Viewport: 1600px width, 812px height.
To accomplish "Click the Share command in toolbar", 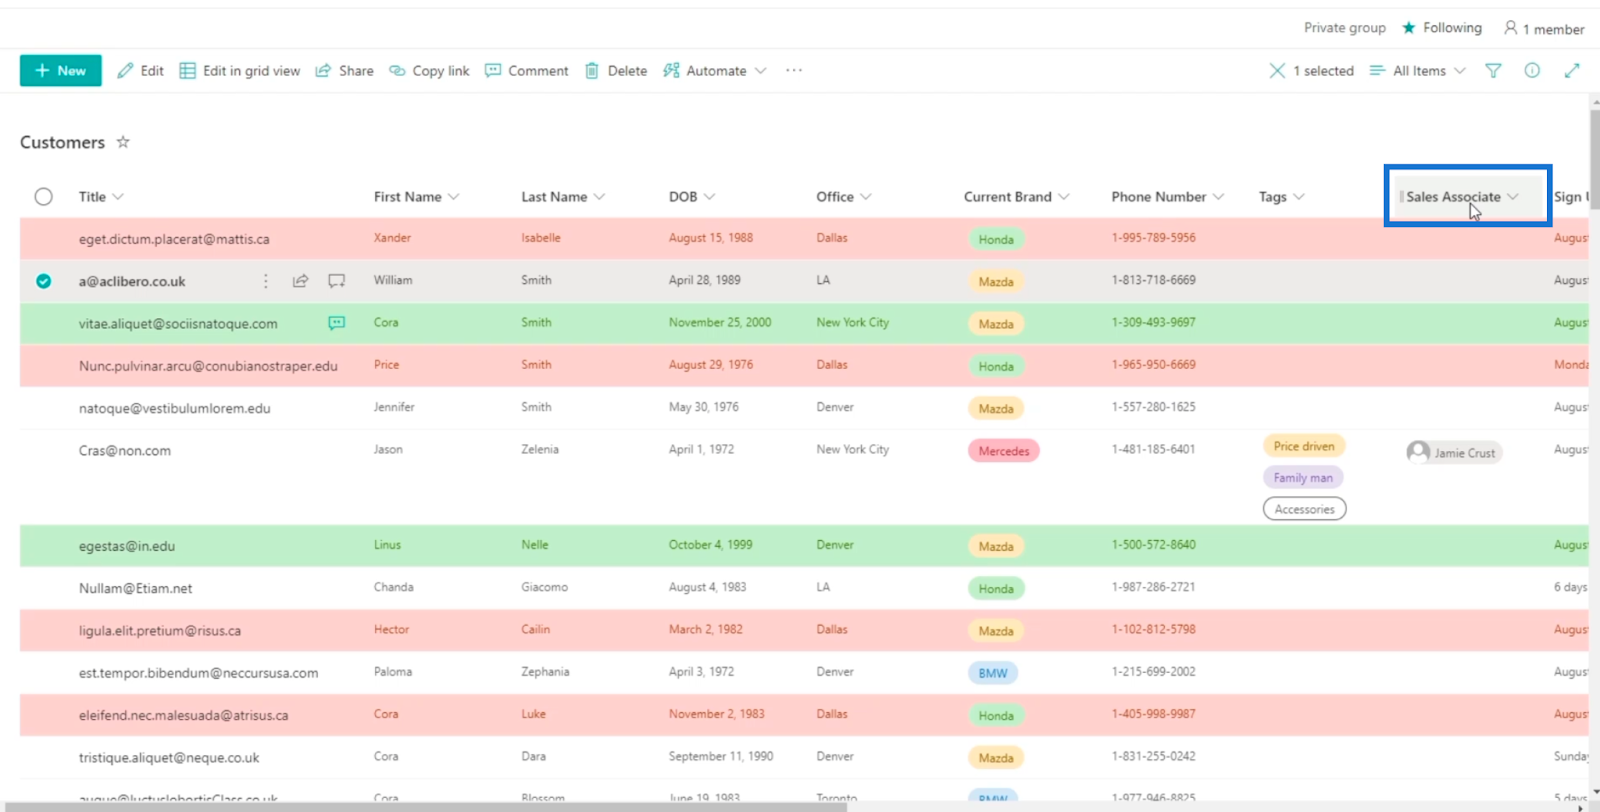I will coord(345,71).
